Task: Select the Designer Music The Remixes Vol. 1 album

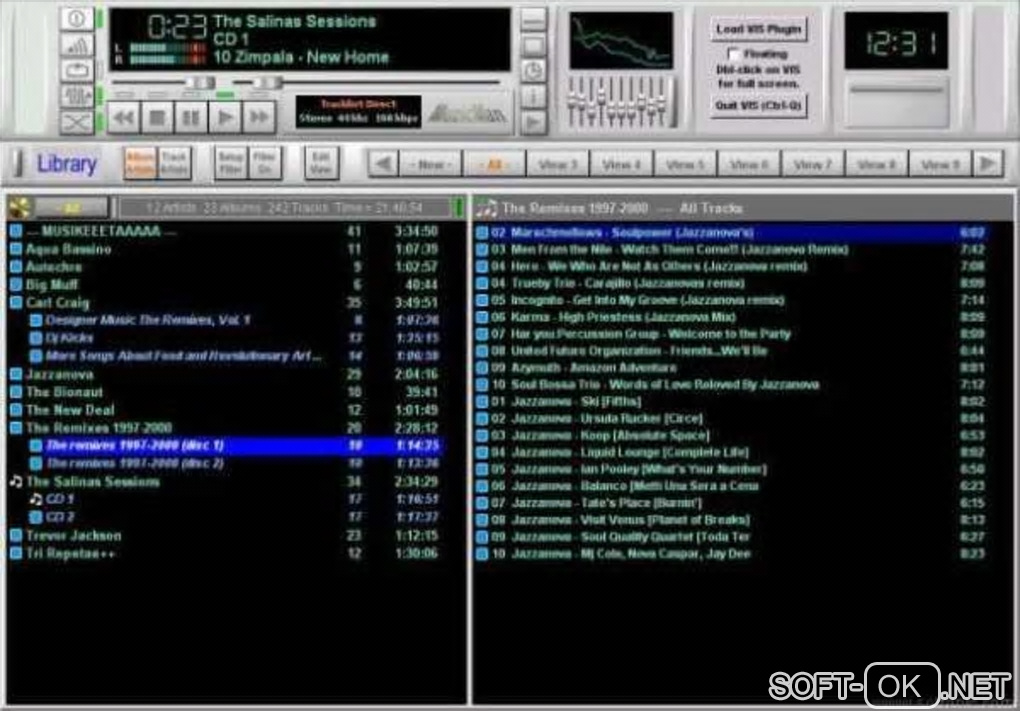Action: (234, 320)
